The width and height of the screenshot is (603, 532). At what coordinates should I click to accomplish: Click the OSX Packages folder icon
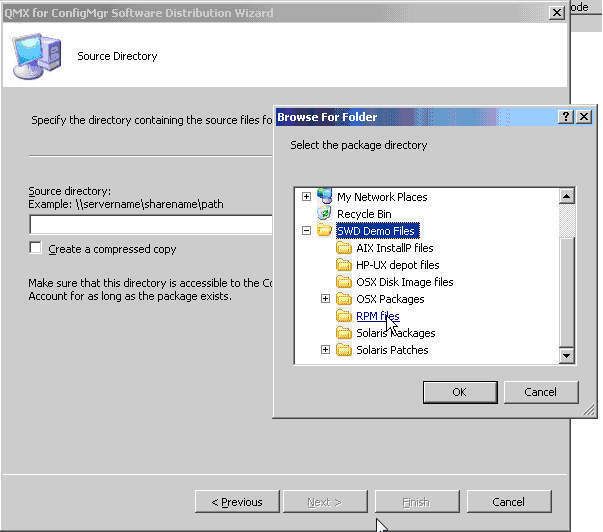[x=344, y=299]
